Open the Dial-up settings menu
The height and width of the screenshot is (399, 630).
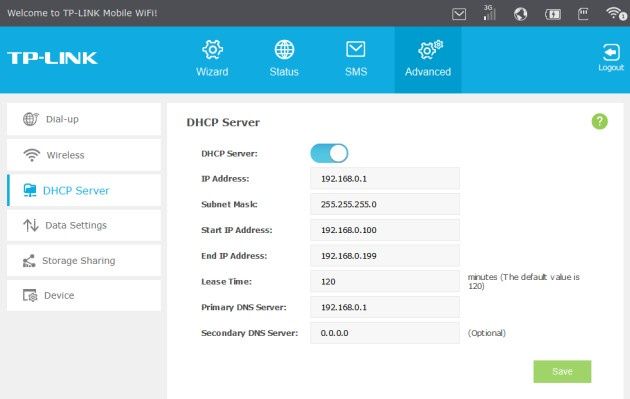click(x=84, y=119)
